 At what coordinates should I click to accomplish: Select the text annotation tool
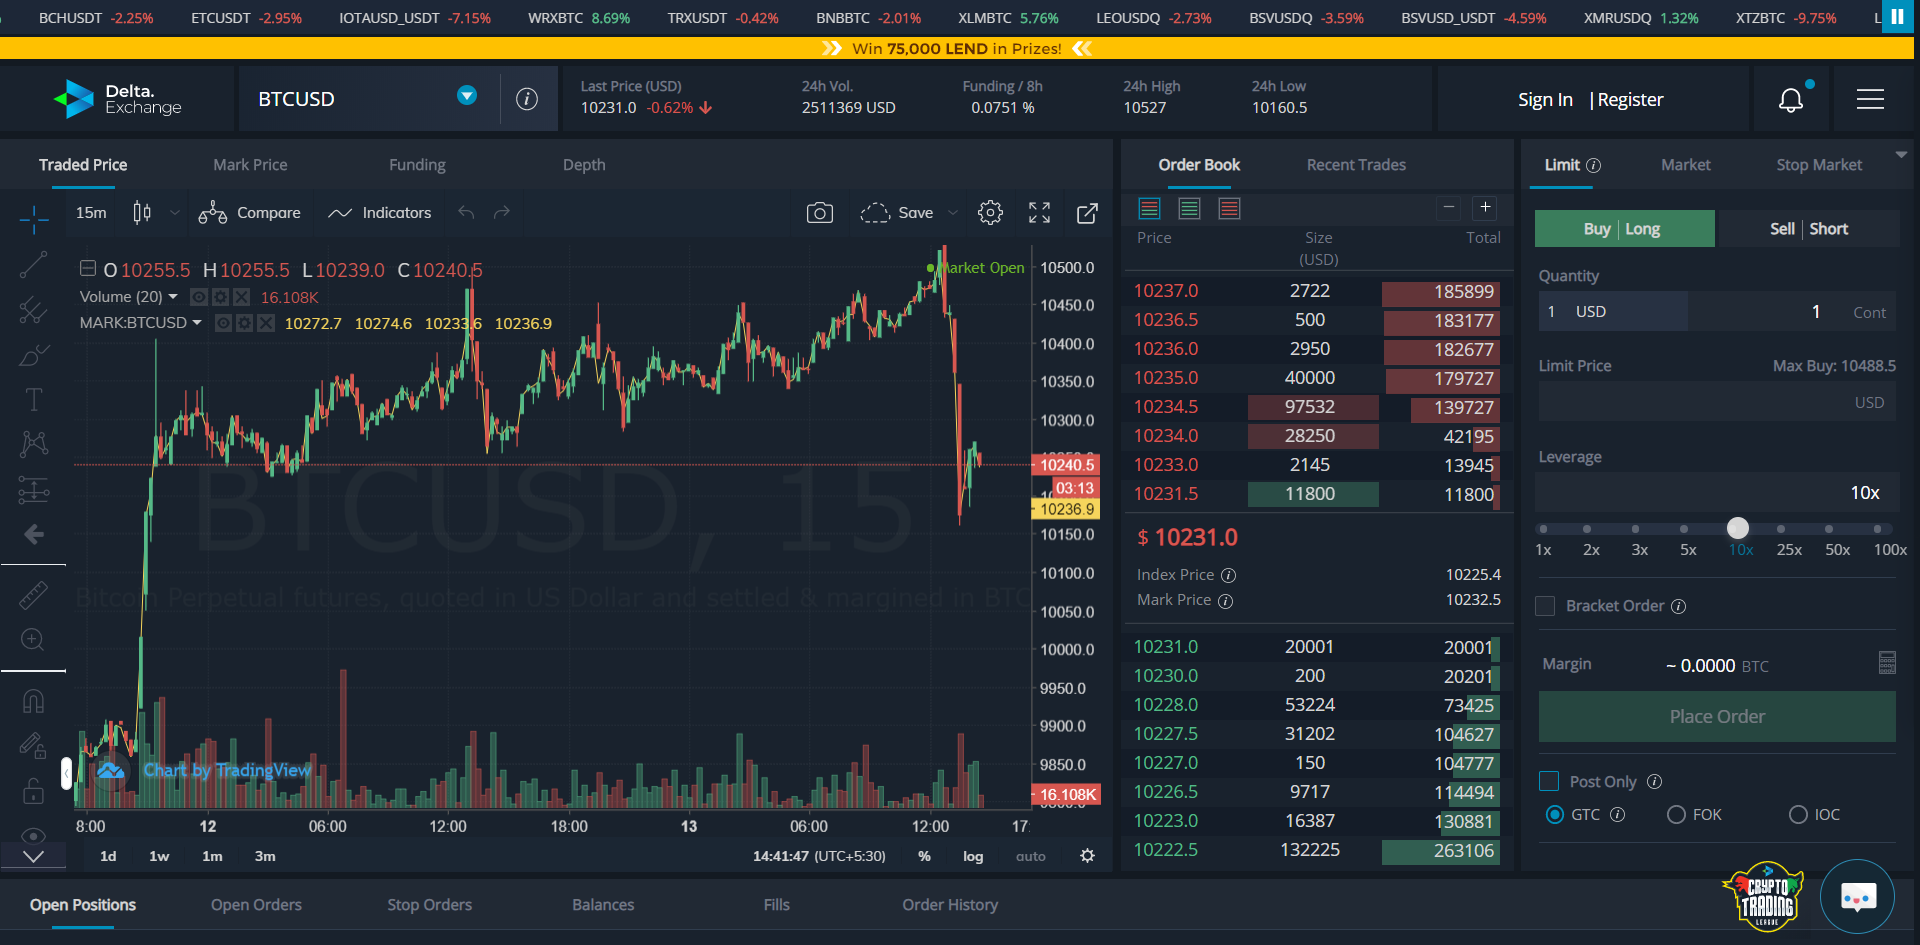[x=33, y=400]
